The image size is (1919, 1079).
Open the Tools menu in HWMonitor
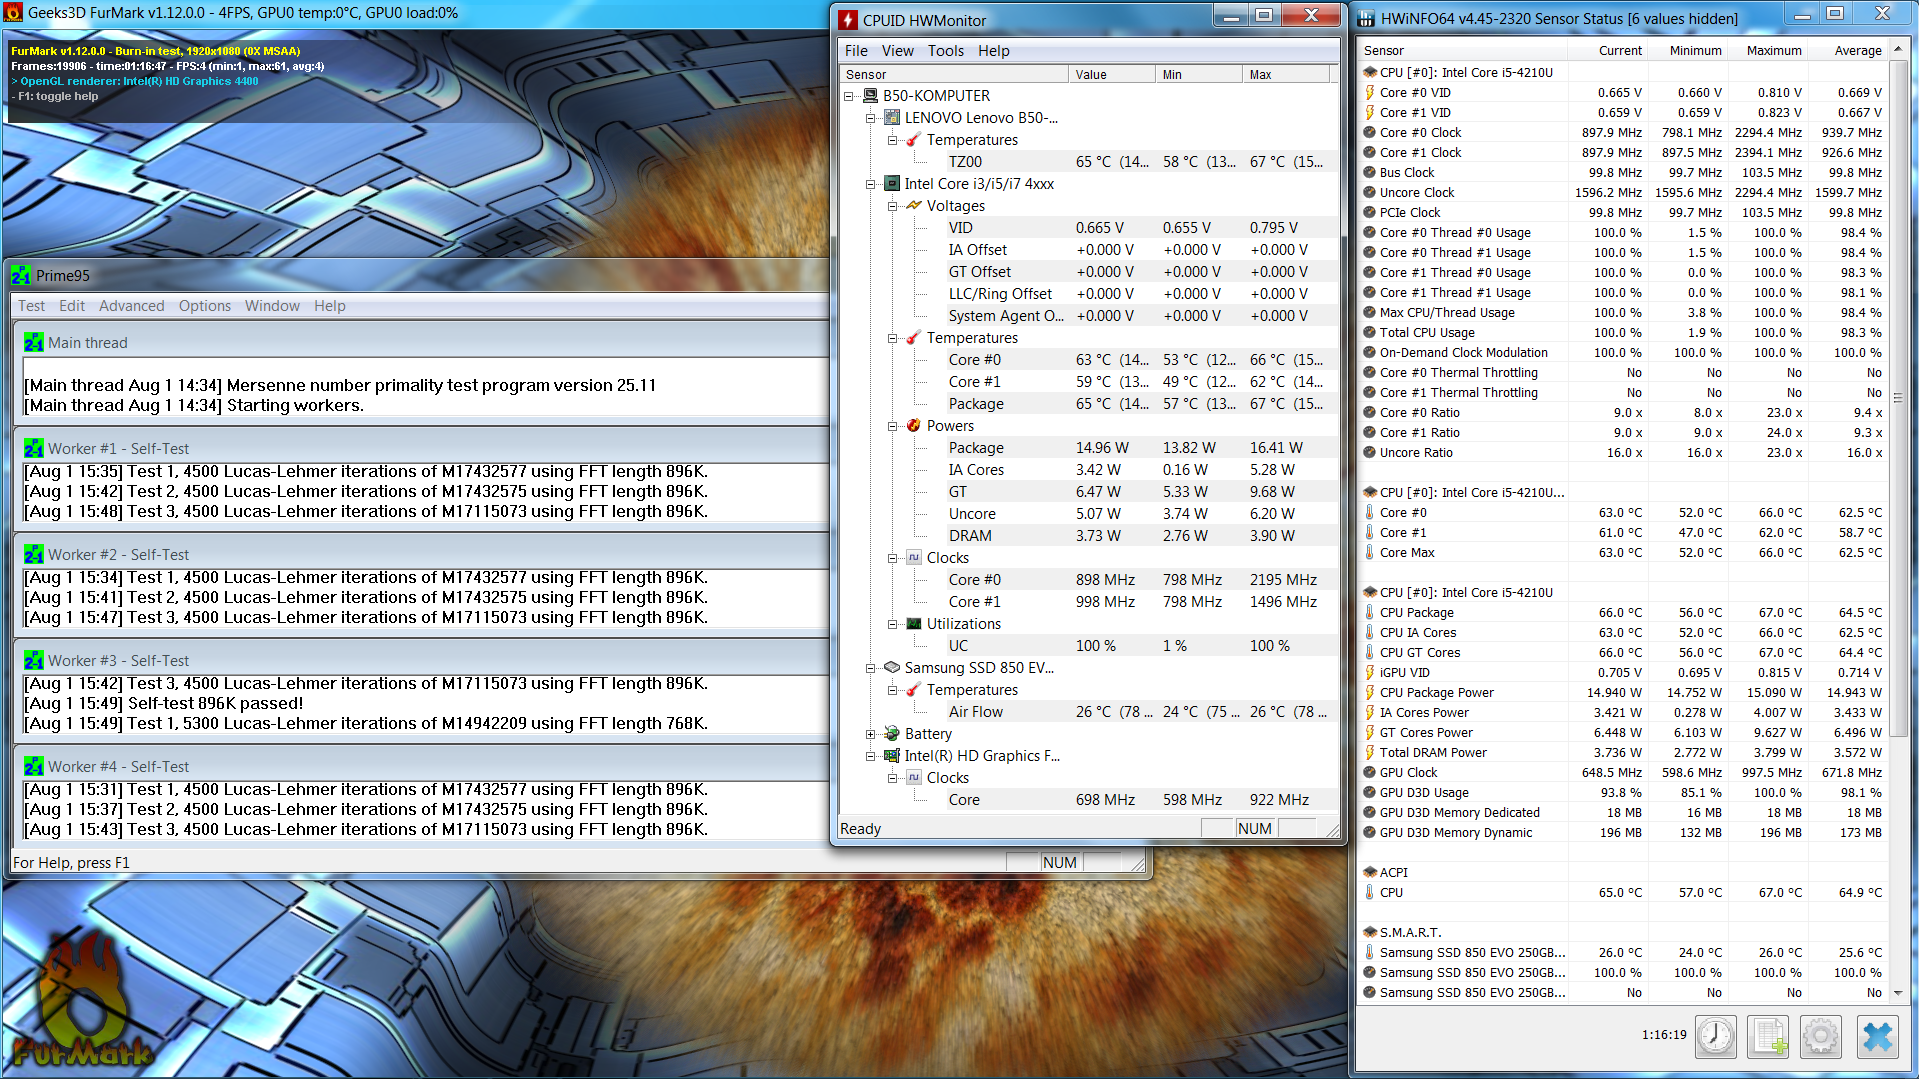click(945, 51)
